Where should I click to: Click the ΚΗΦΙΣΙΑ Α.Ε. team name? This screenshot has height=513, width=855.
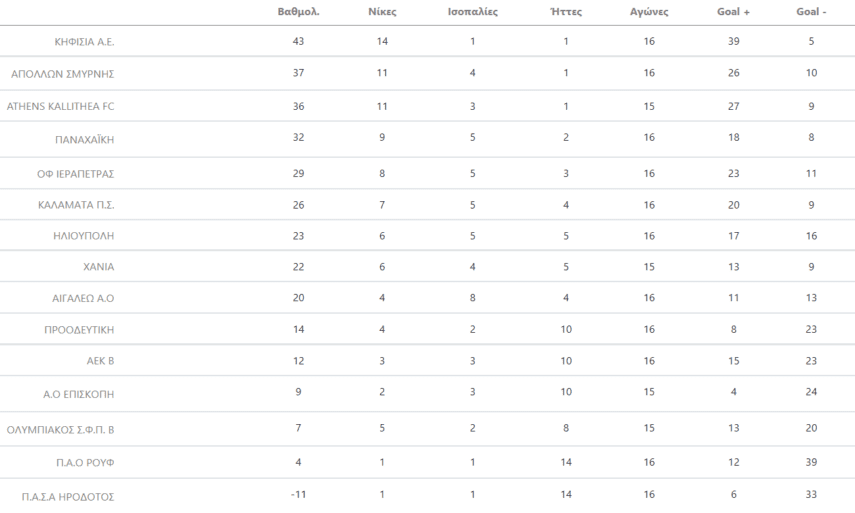coord(85,43)
